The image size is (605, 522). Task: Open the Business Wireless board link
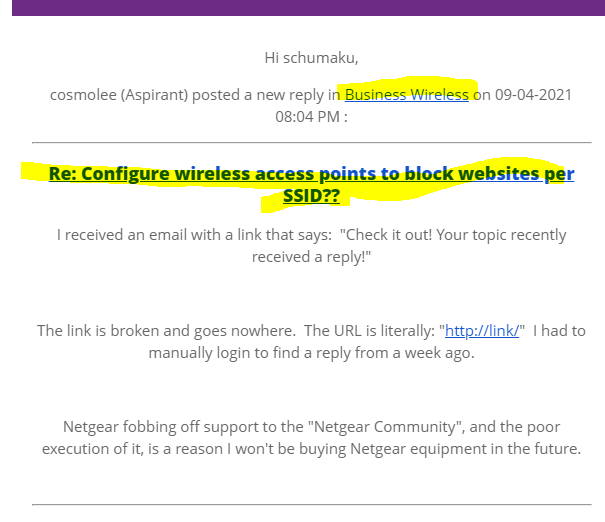point(406,95)
